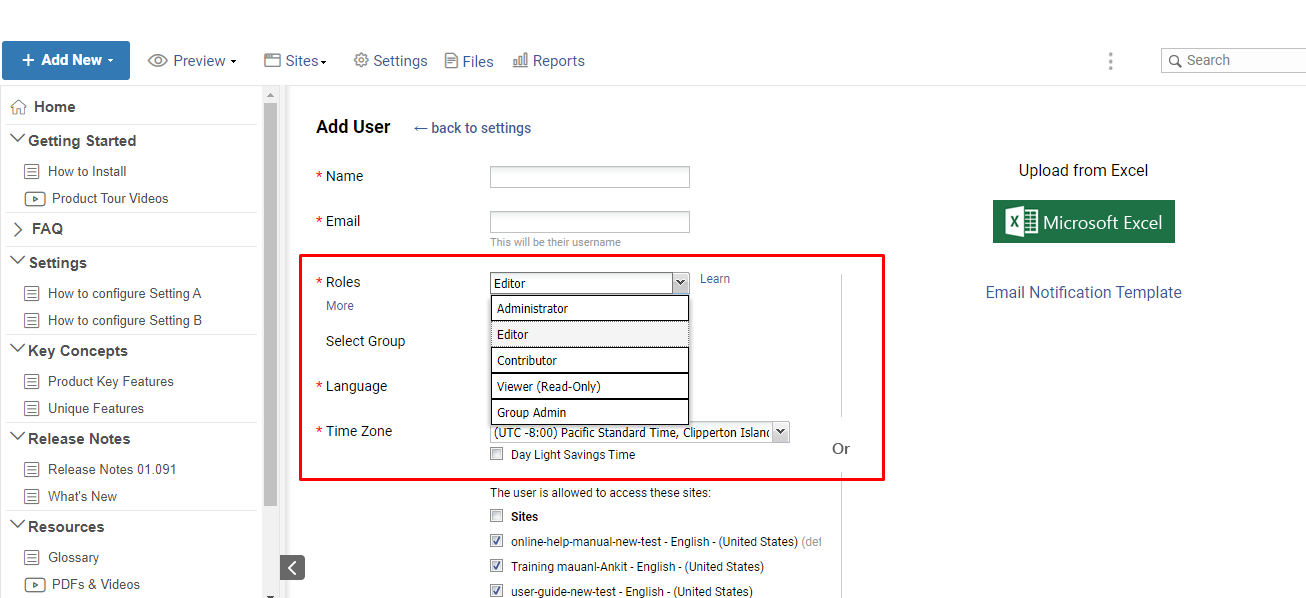Click the Microsoft Excel upload icon
1306x598 pixels.
pyautogui.click(x=1083, y=222)
